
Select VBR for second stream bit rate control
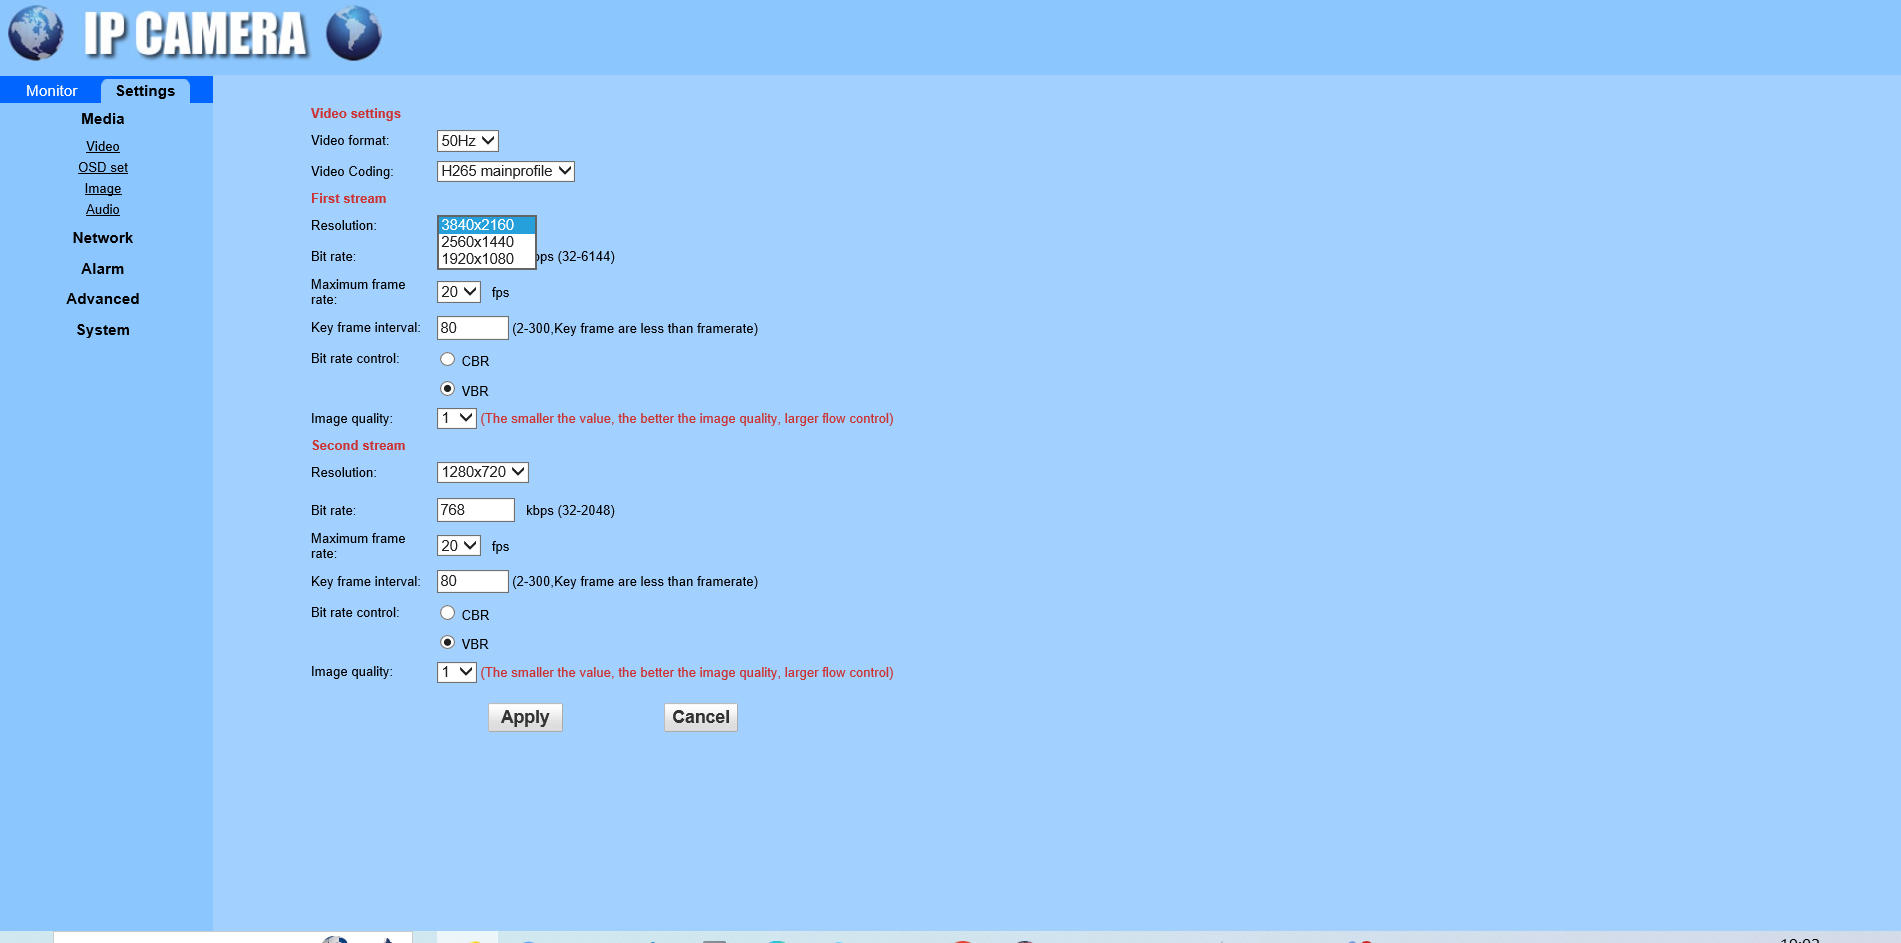click(x=448, y=643)
